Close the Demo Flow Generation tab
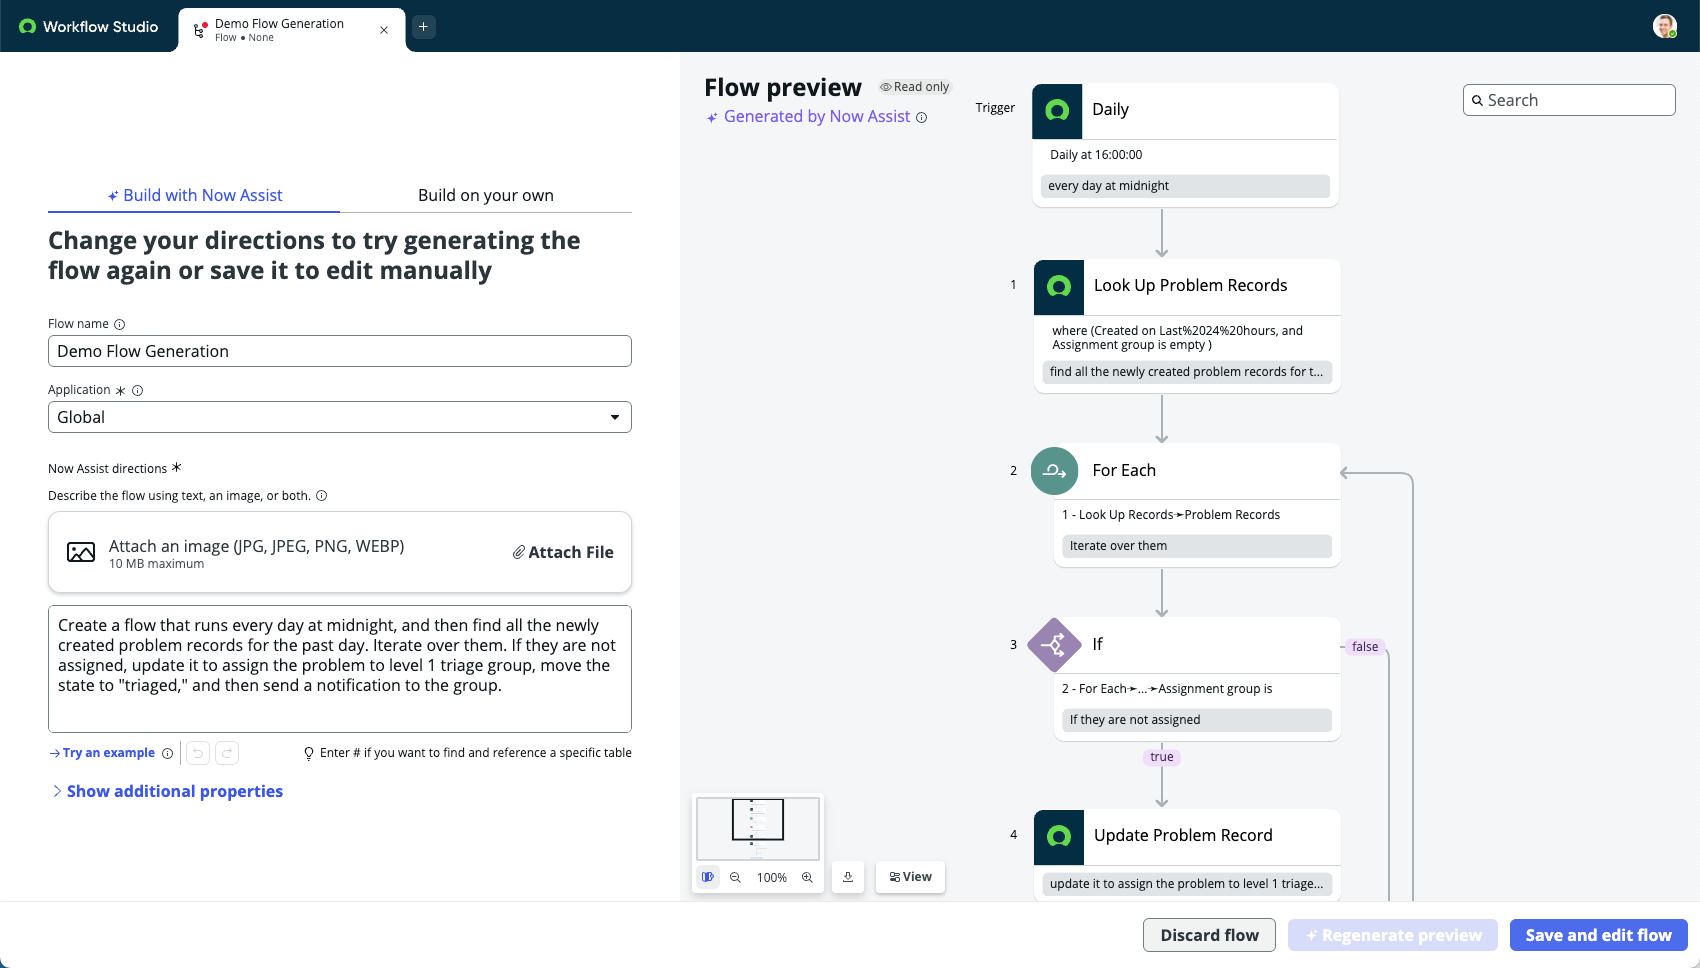Screen dimensions: 1700x968 (384, 30)
